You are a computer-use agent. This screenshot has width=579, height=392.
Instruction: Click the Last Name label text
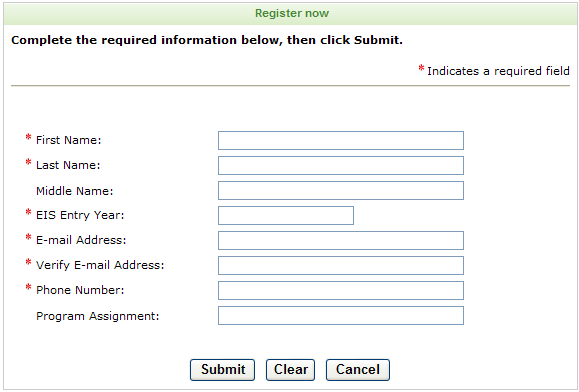click(x=68, y=165)
